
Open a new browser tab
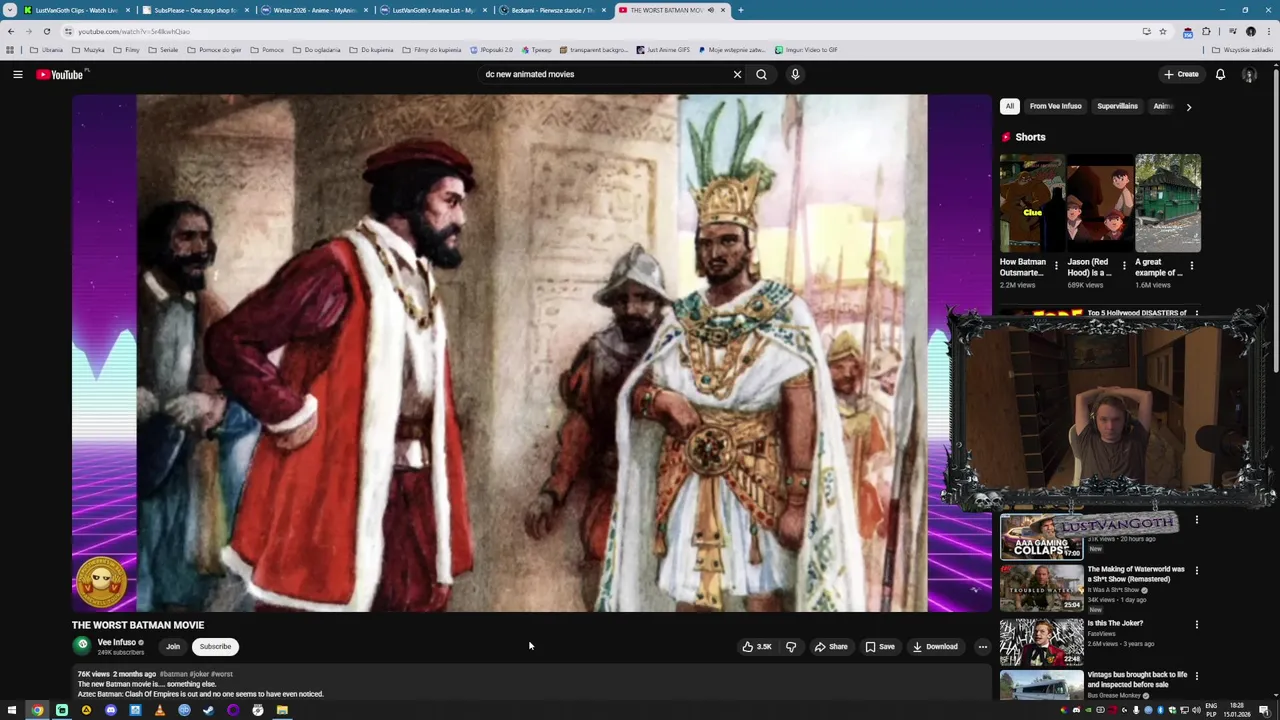[x=741, y=10]
